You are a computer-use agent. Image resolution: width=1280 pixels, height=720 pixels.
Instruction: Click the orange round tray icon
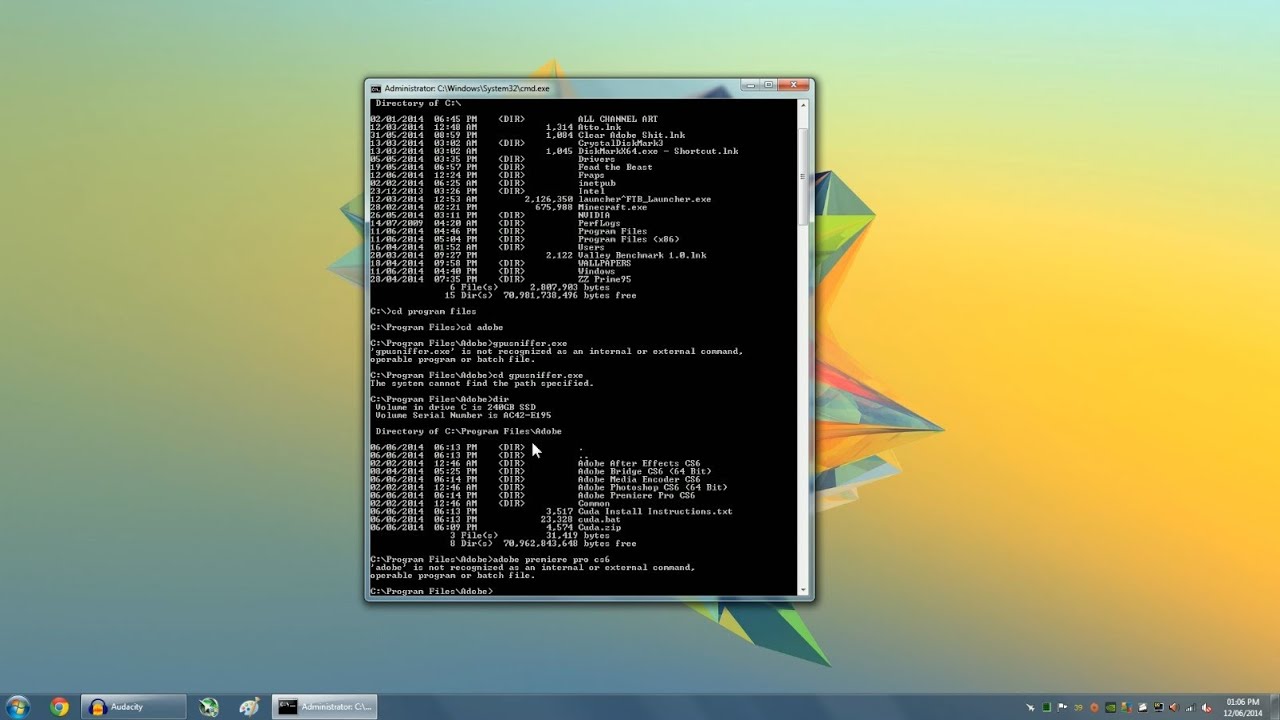click(1094, 708)
